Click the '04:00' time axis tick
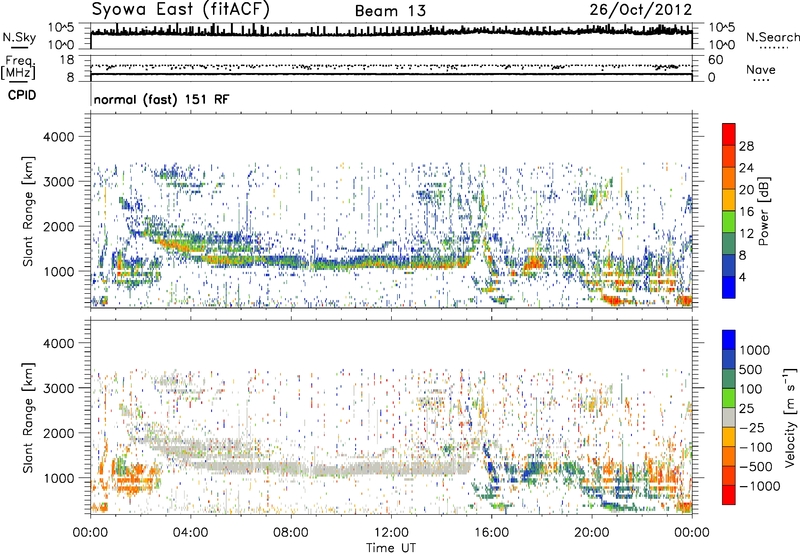 190,533
